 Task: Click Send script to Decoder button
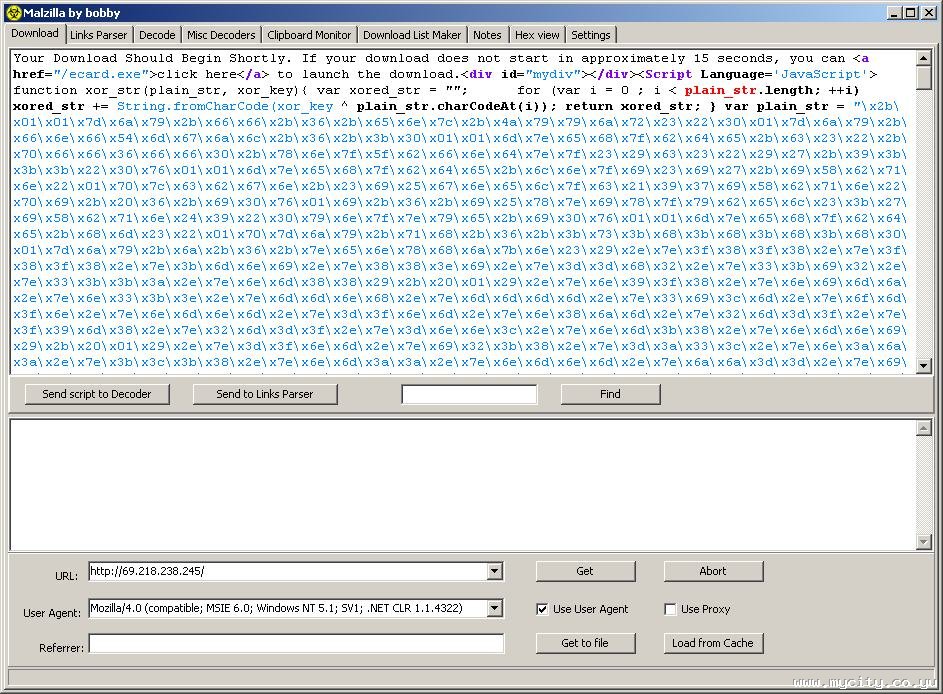pos(97,394)
